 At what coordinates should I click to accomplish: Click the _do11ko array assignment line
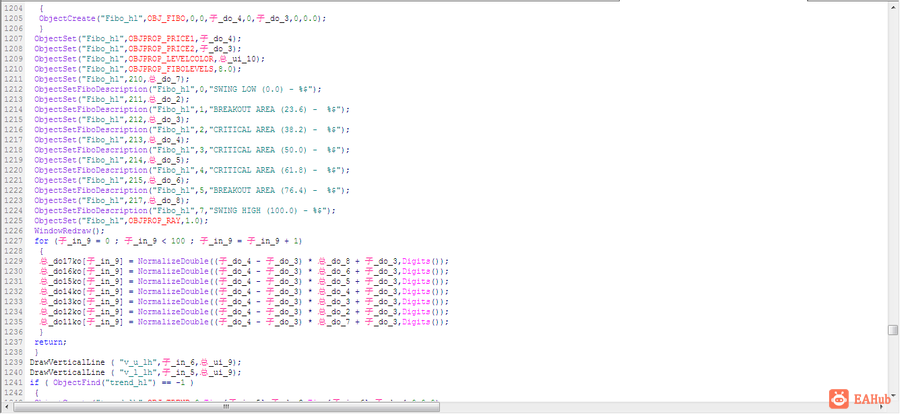(244, 322)
